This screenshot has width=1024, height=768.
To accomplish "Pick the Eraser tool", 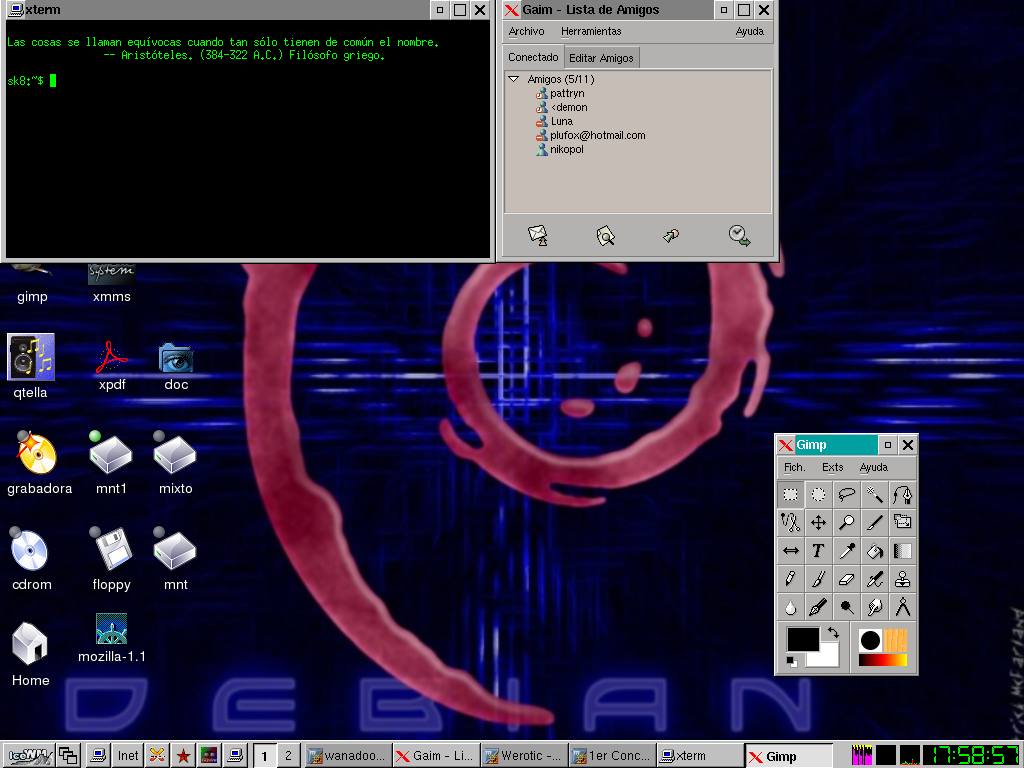I will [x=846, y=579].
